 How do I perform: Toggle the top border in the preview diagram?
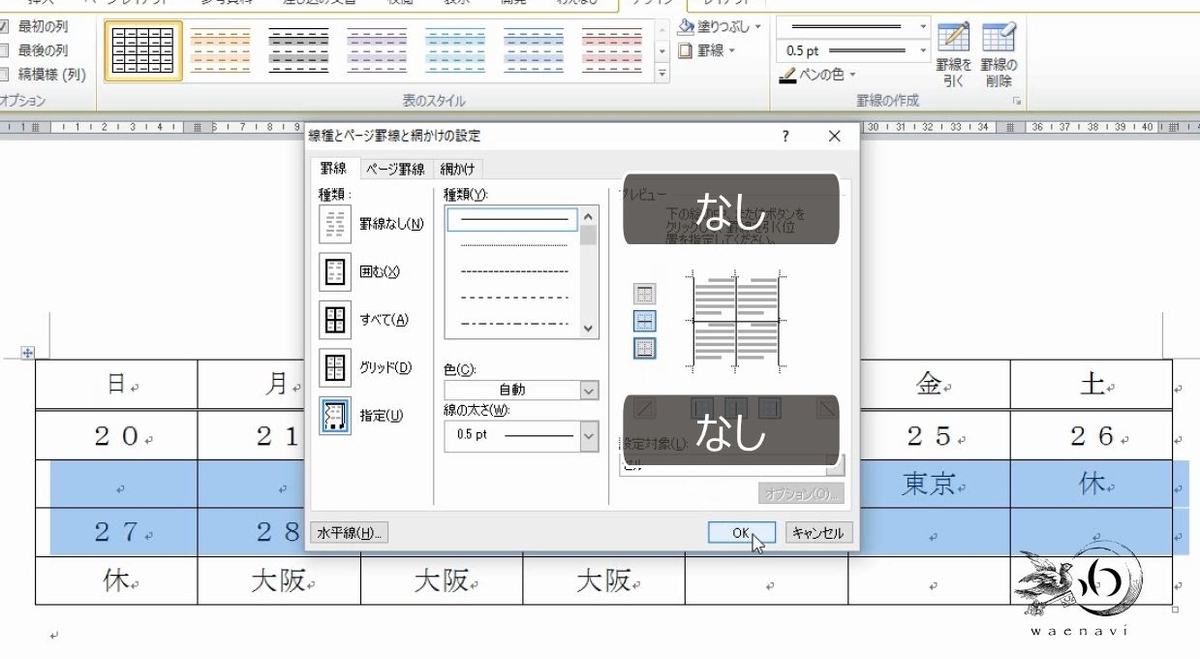[645, 294]
